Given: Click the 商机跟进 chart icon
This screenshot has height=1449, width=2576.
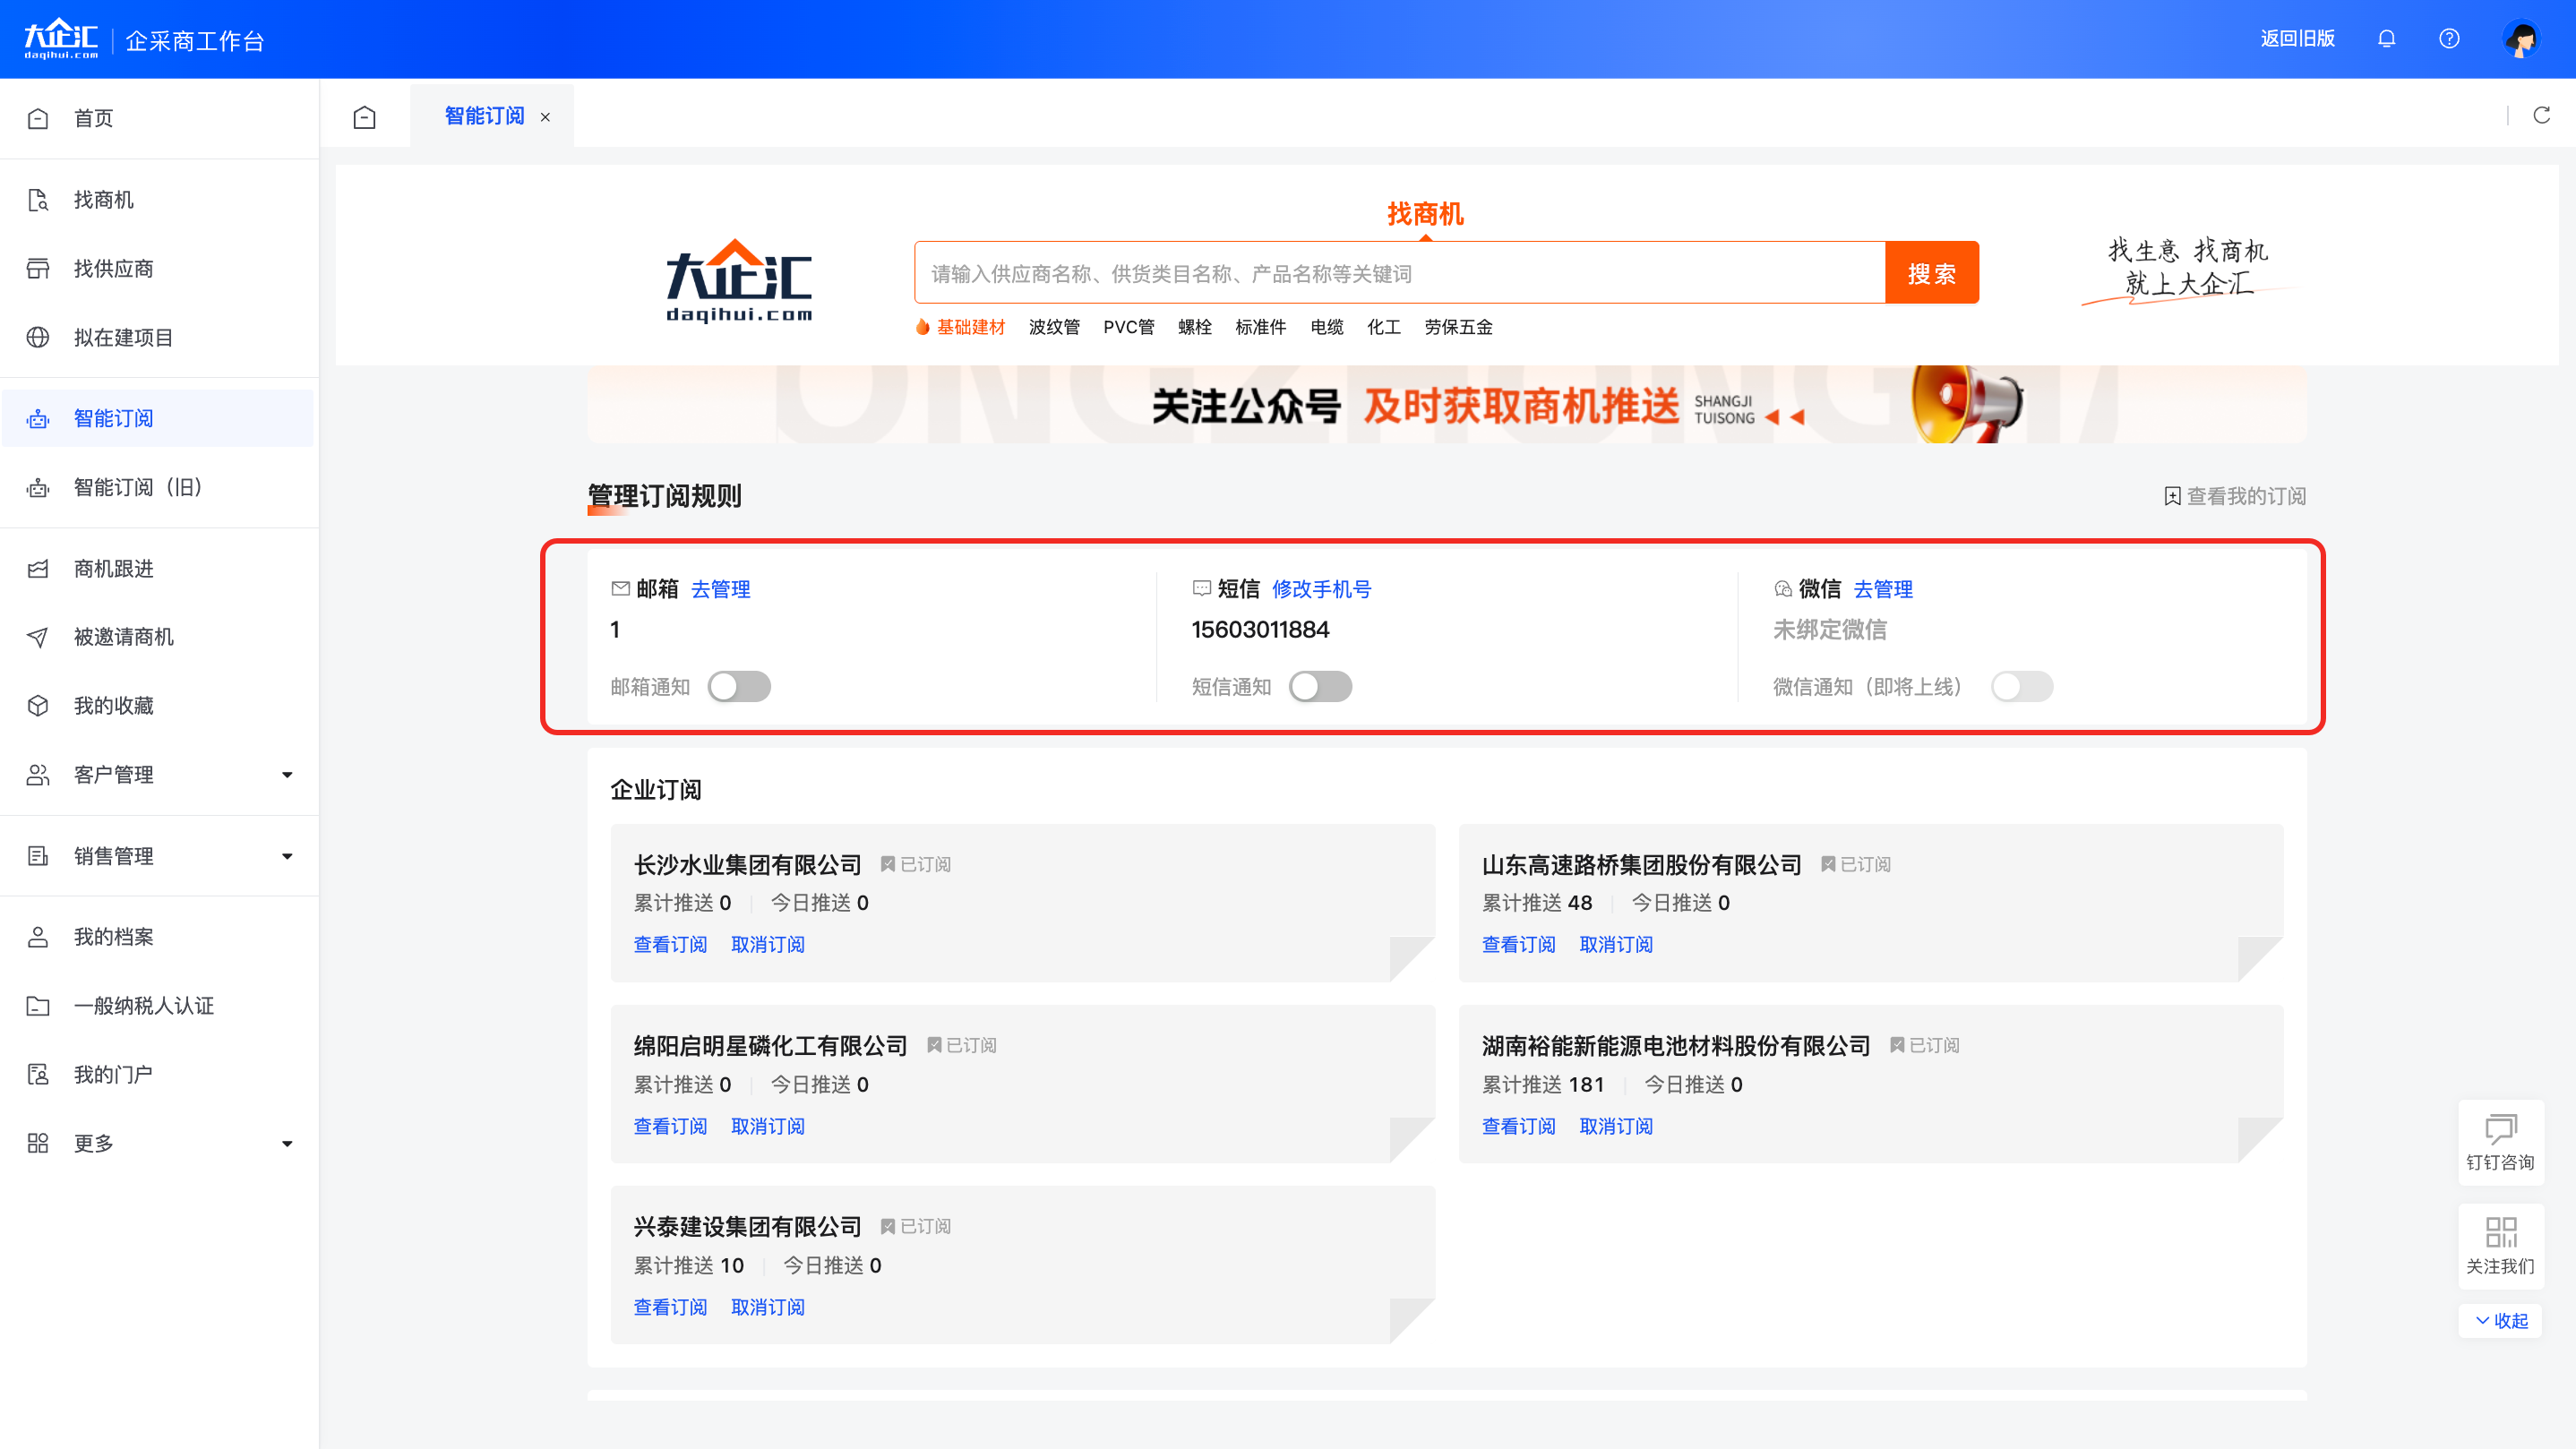Looking at the screenshot, I should click(38, 569).
